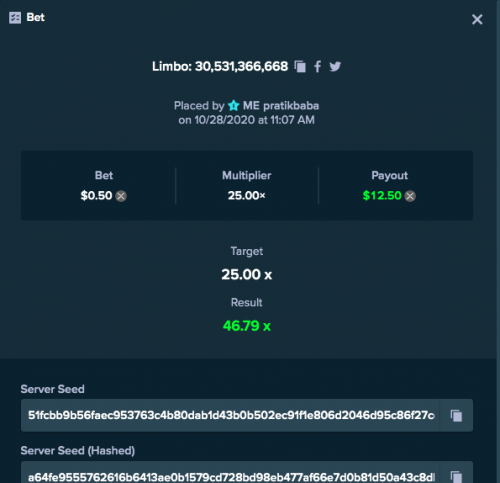The image size is (500, 483).
Task: Select the Server Seed text field
Action: pyautogui.click(x=231, y=415)
